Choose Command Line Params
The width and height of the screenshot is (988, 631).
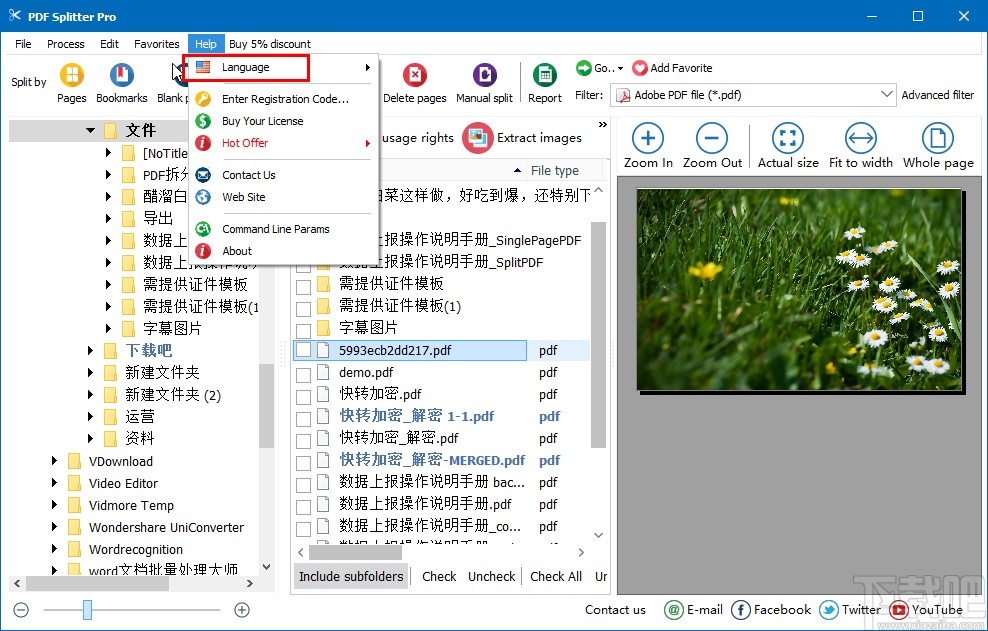point(283,229)
